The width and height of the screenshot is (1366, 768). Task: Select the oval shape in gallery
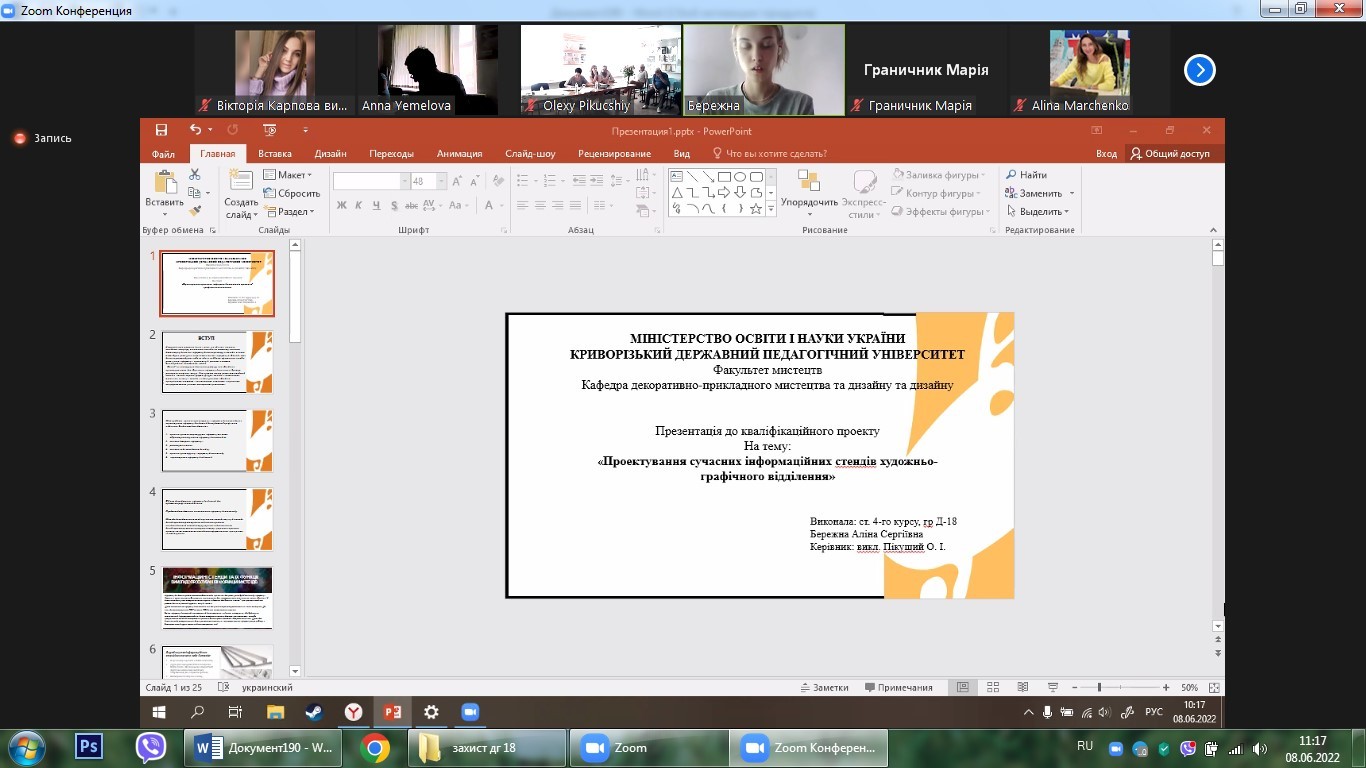[x=740, y=177]
